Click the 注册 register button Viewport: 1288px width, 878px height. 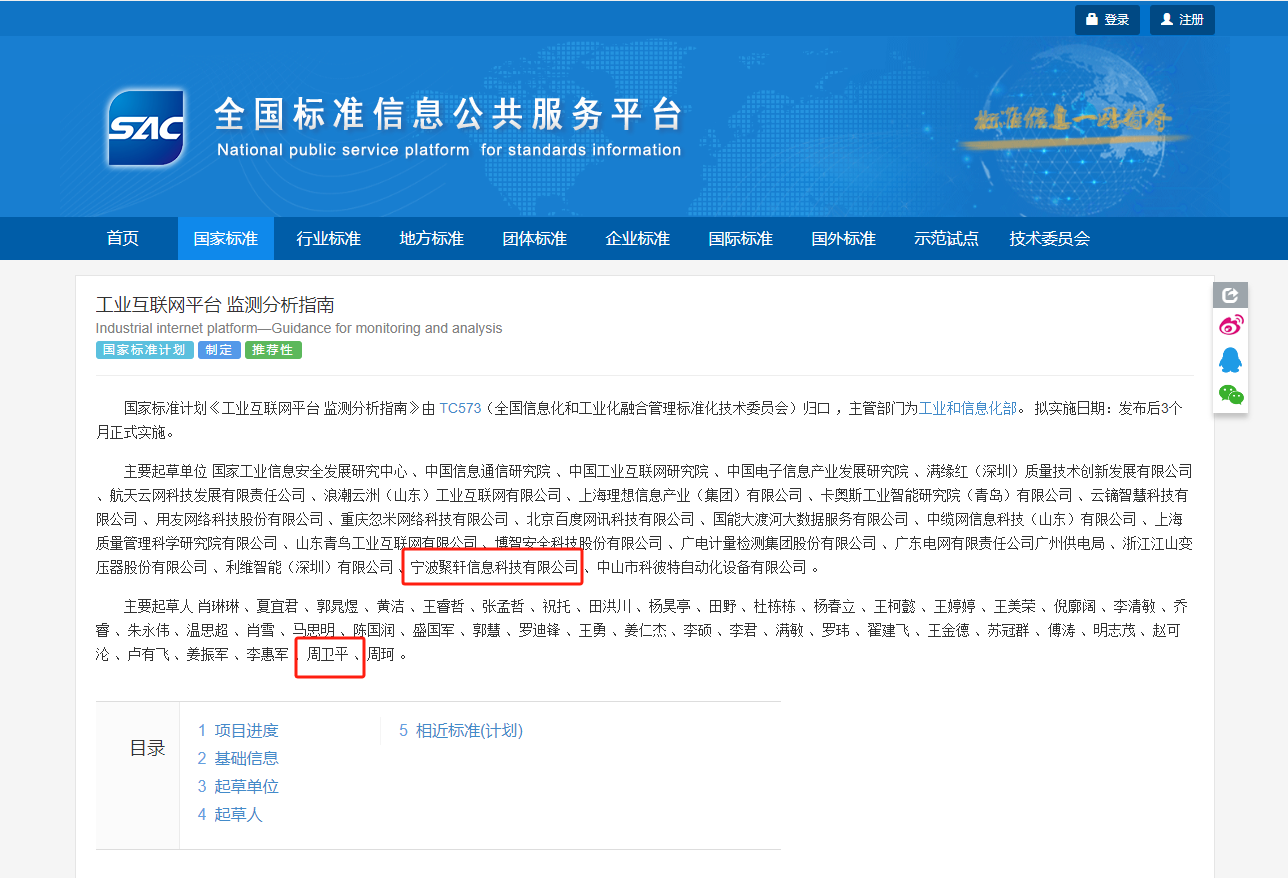click(1182, 20)
